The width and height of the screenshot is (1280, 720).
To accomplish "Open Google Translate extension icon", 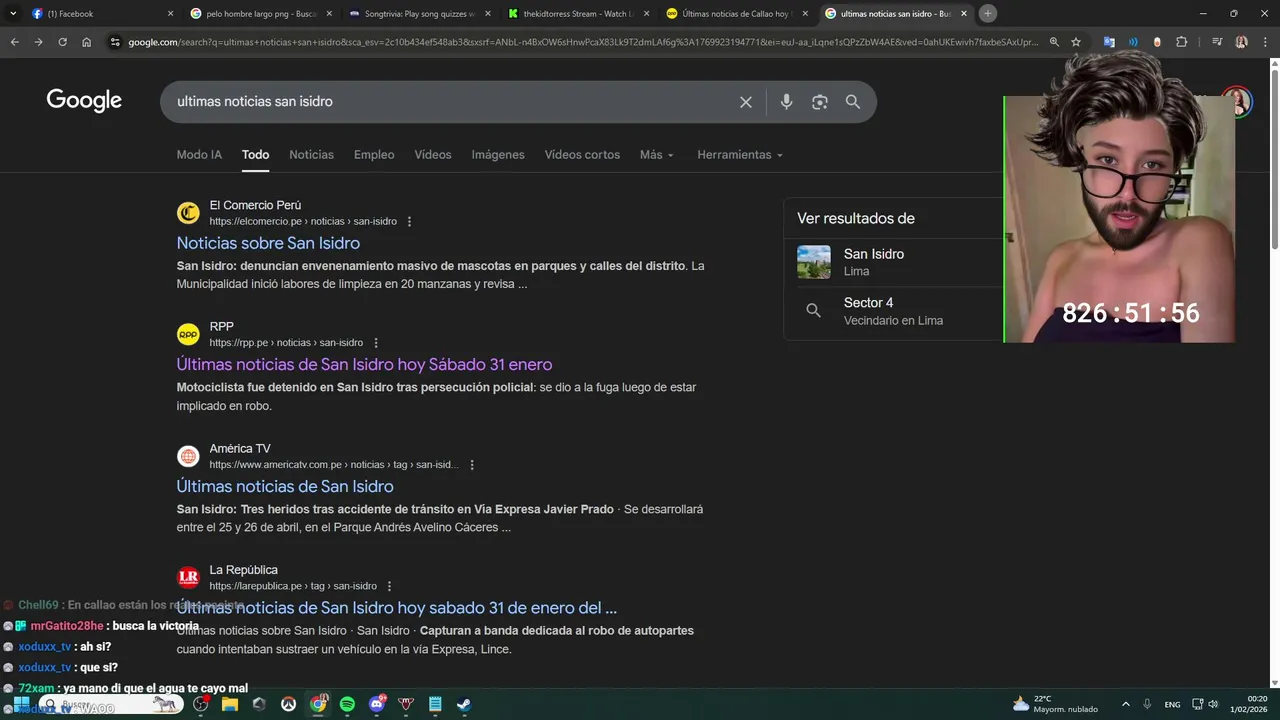I will pos(1109,42).
